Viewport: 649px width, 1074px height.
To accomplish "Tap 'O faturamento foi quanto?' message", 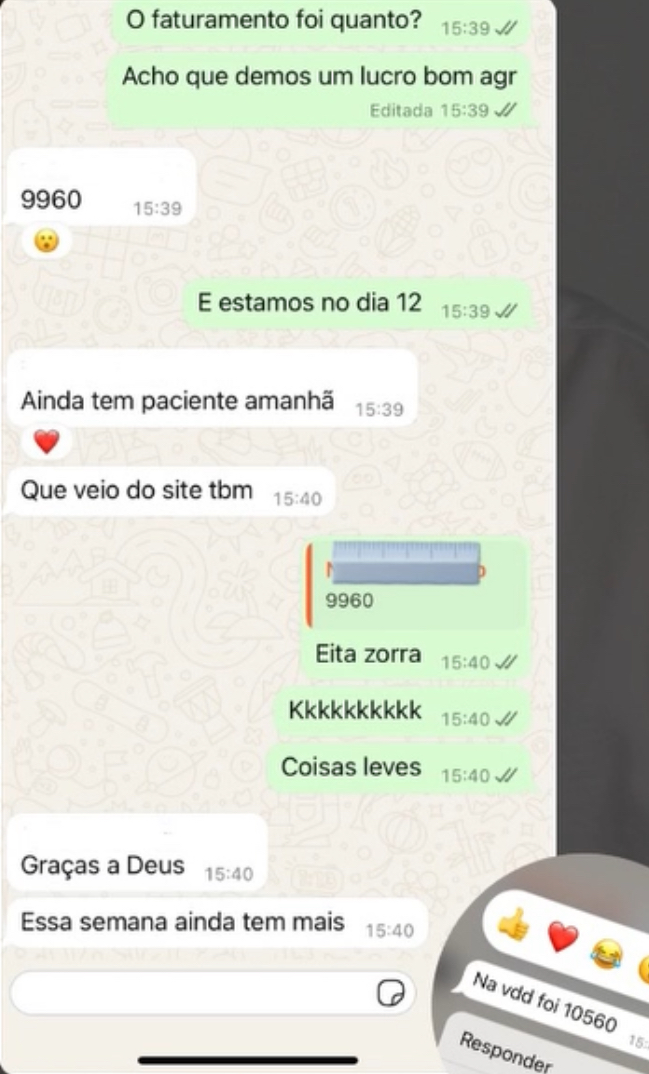I will (322, 22).
